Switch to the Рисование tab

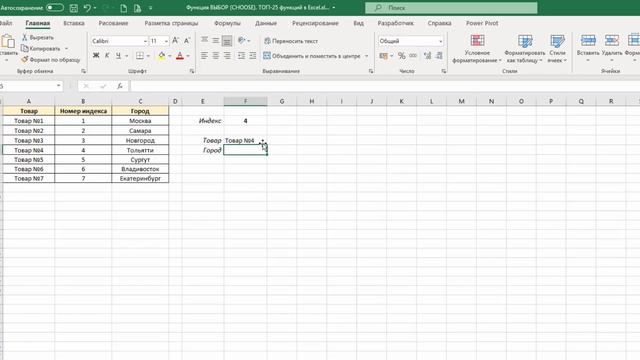click(x=113, y=23)
